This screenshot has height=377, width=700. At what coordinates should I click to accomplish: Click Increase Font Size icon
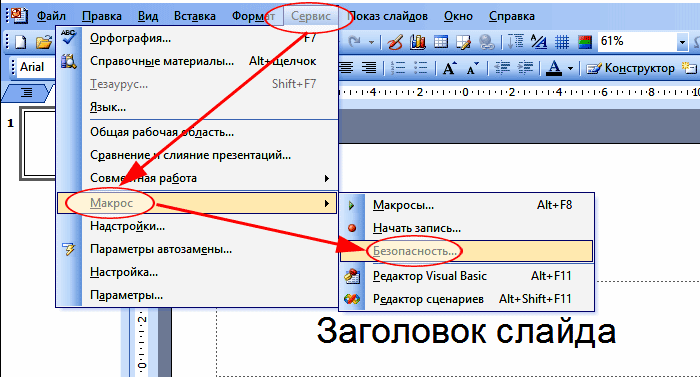click(450, 68)
